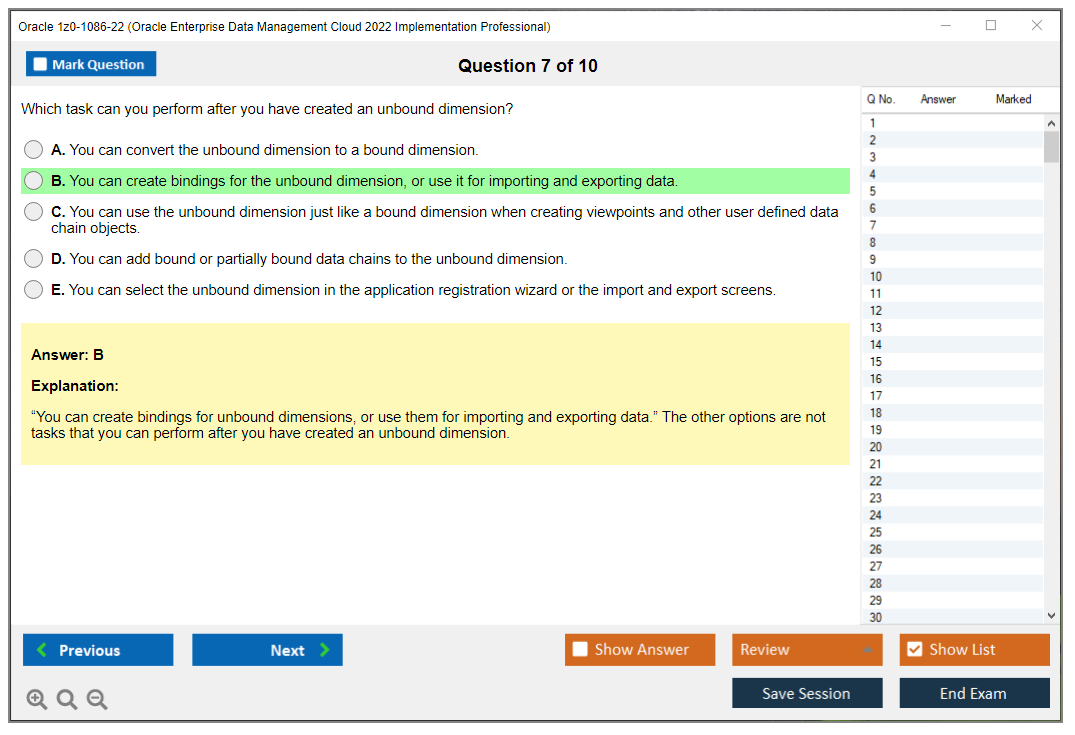Image resolution: width=1075 pixels, height=735 pixels.
Task: Click the End Exam button
Action: click(x=974, y=692)
